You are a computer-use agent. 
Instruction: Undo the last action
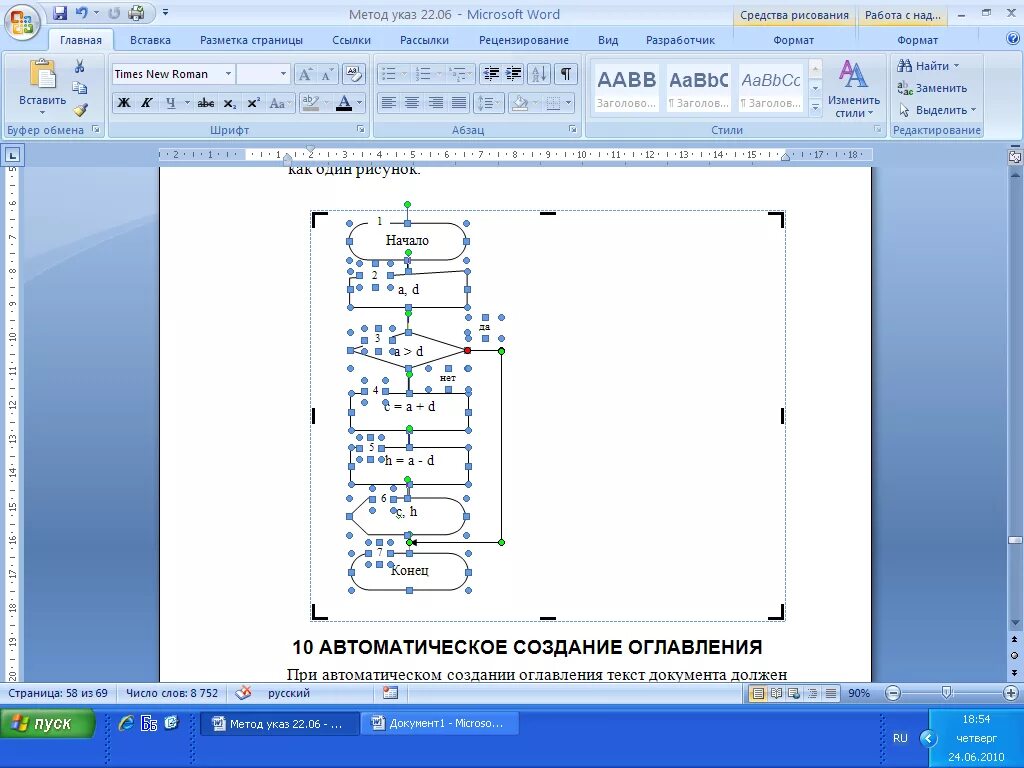point(82,12)
